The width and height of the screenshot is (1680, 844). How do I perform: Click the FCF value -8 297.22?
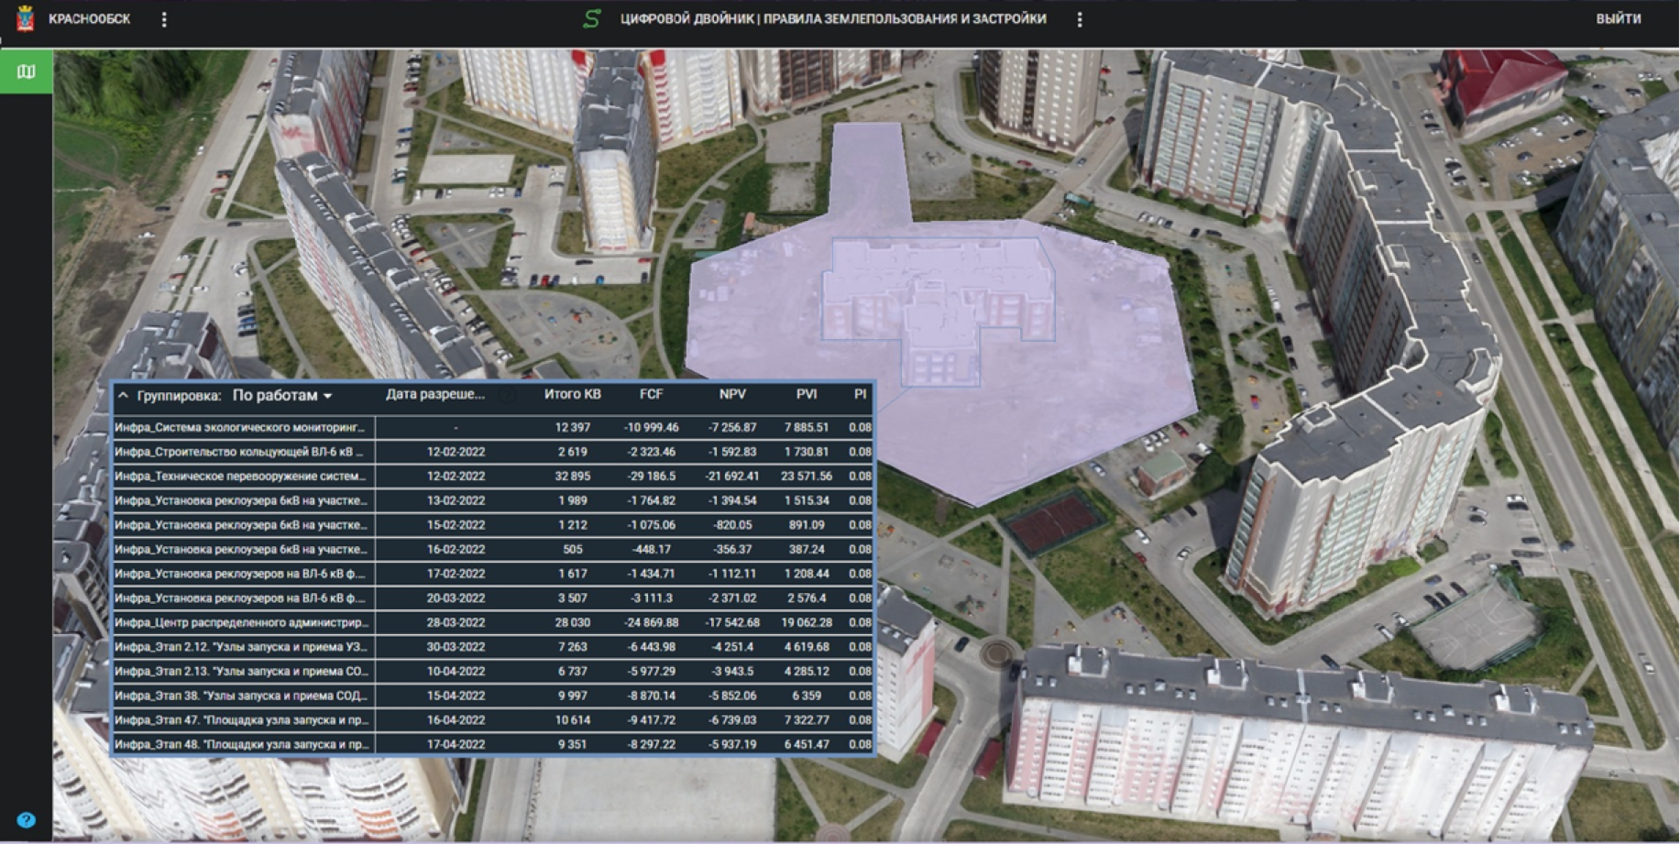tap(651, 744)
